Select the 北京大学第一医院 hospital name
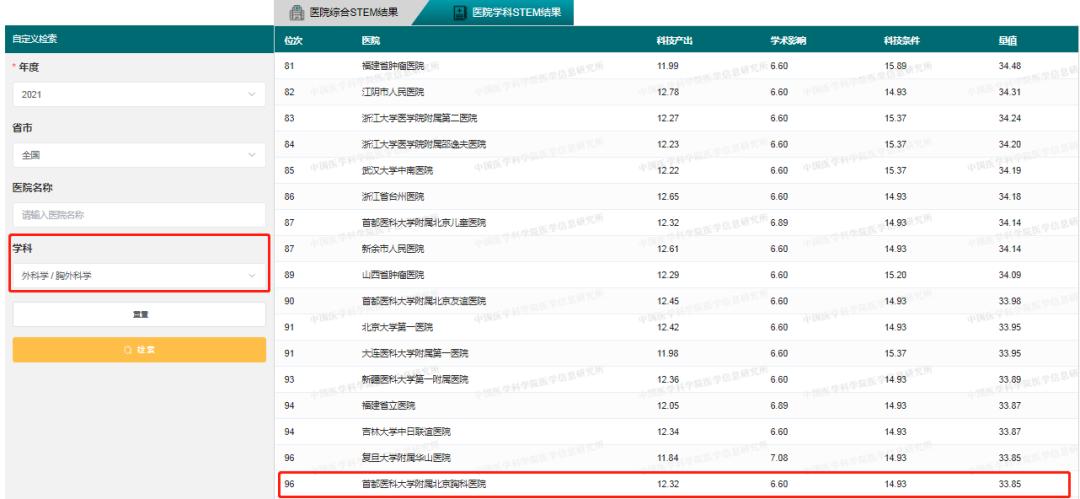The image size is (1080, 499). pyautogui.click(x=397, y=327)
